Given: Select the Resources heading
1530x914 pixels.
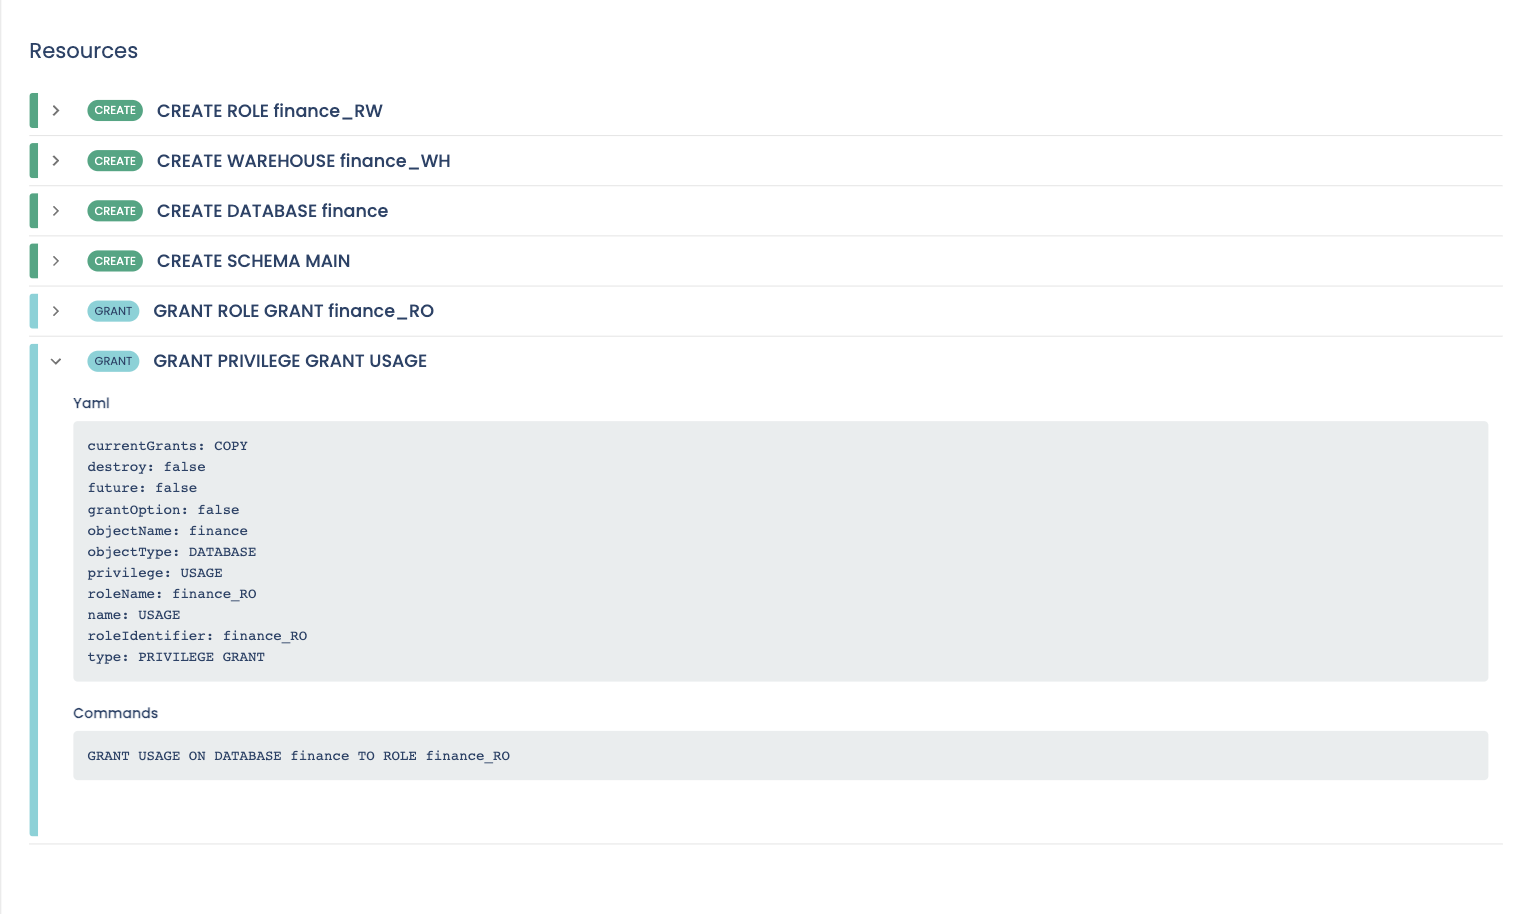Looking at the screenshot, I should point(84,50).
